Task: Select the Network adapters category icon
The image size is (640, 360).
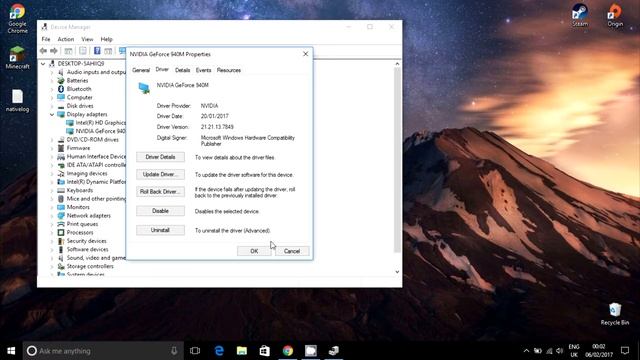Action: tap(61, 216)
